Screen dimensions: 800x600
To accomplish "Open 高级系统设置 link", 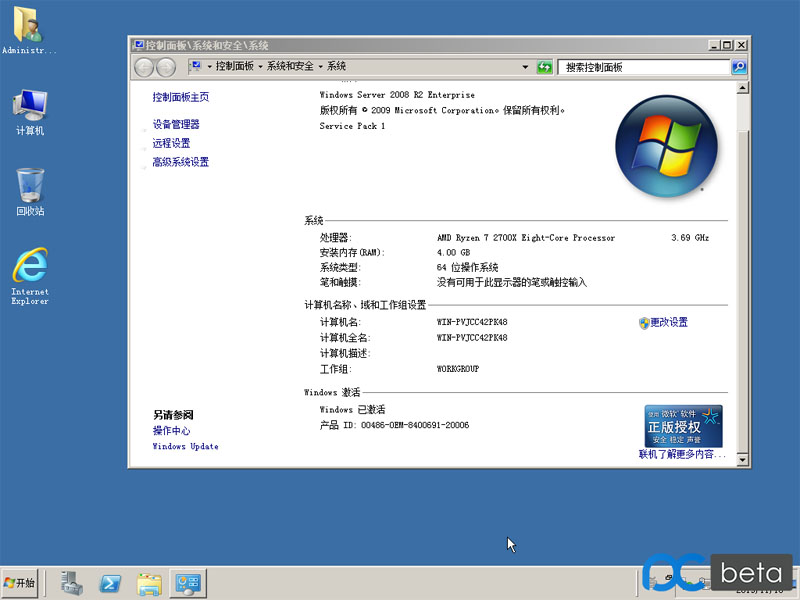I will 181,162.
